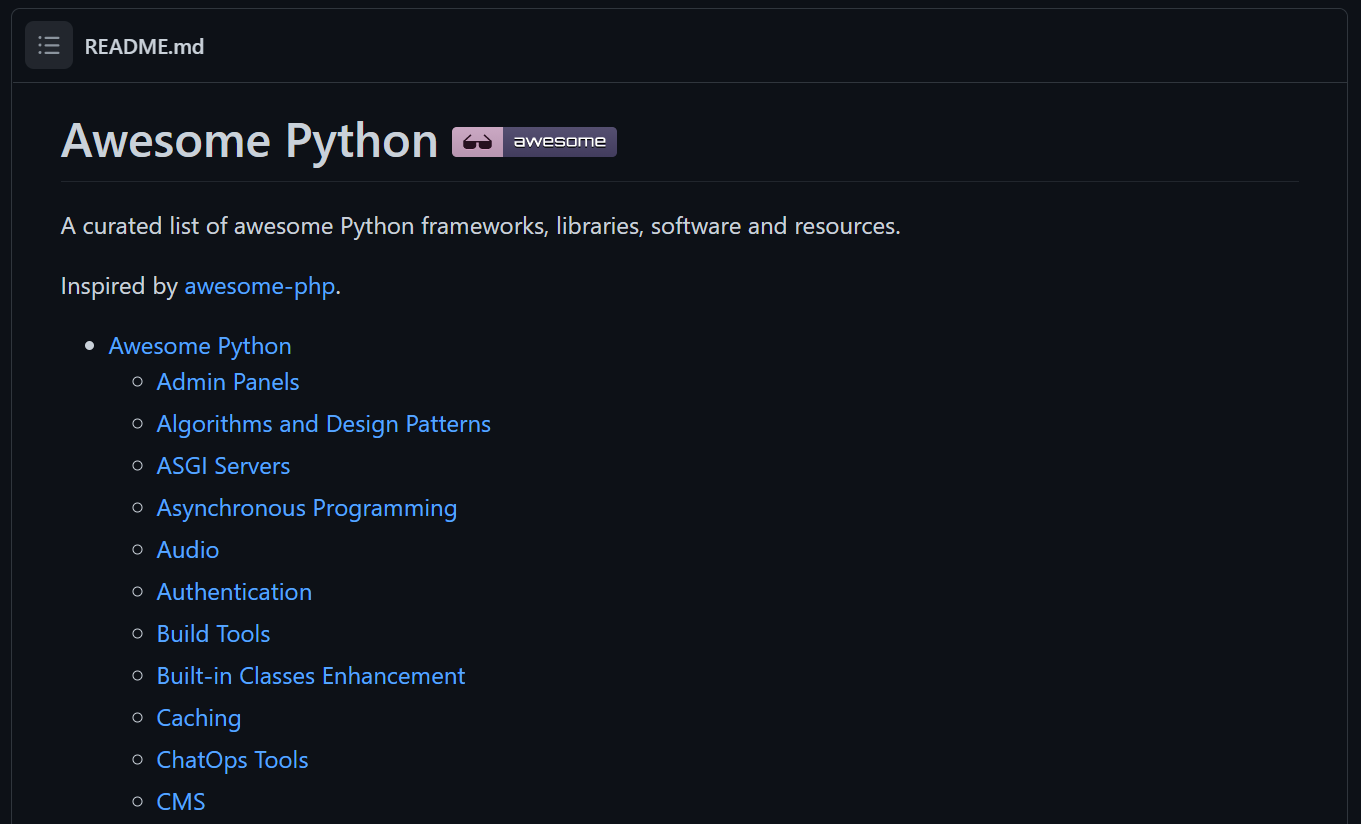Open Asynchronous Programming section link
Screen dimensions: 1361x824
tap(307, 508)
